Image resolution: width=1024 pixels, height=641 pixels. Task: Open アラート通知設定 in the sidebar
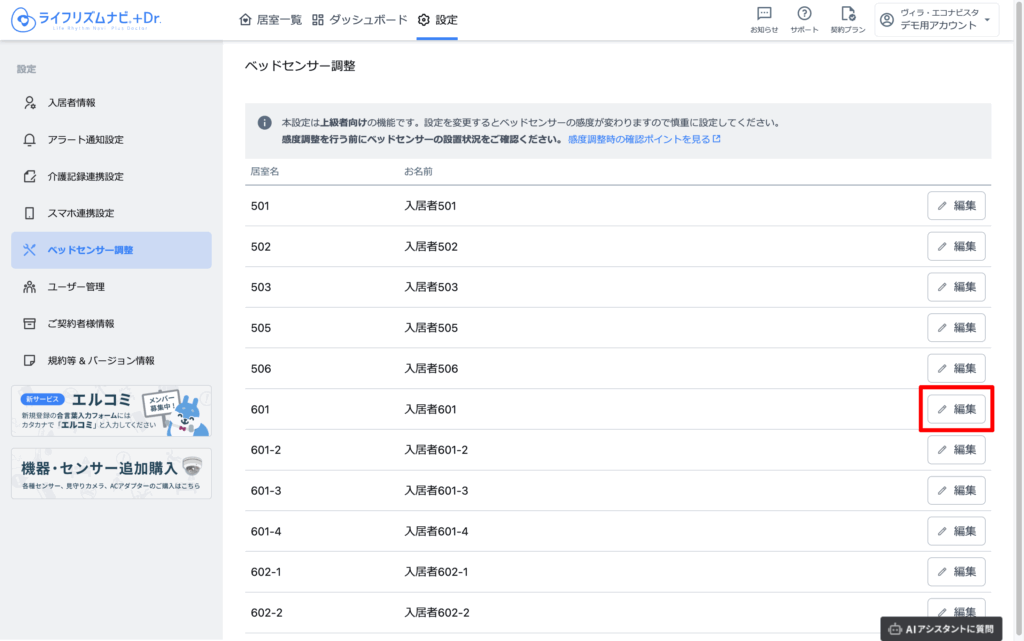point(86,140)
